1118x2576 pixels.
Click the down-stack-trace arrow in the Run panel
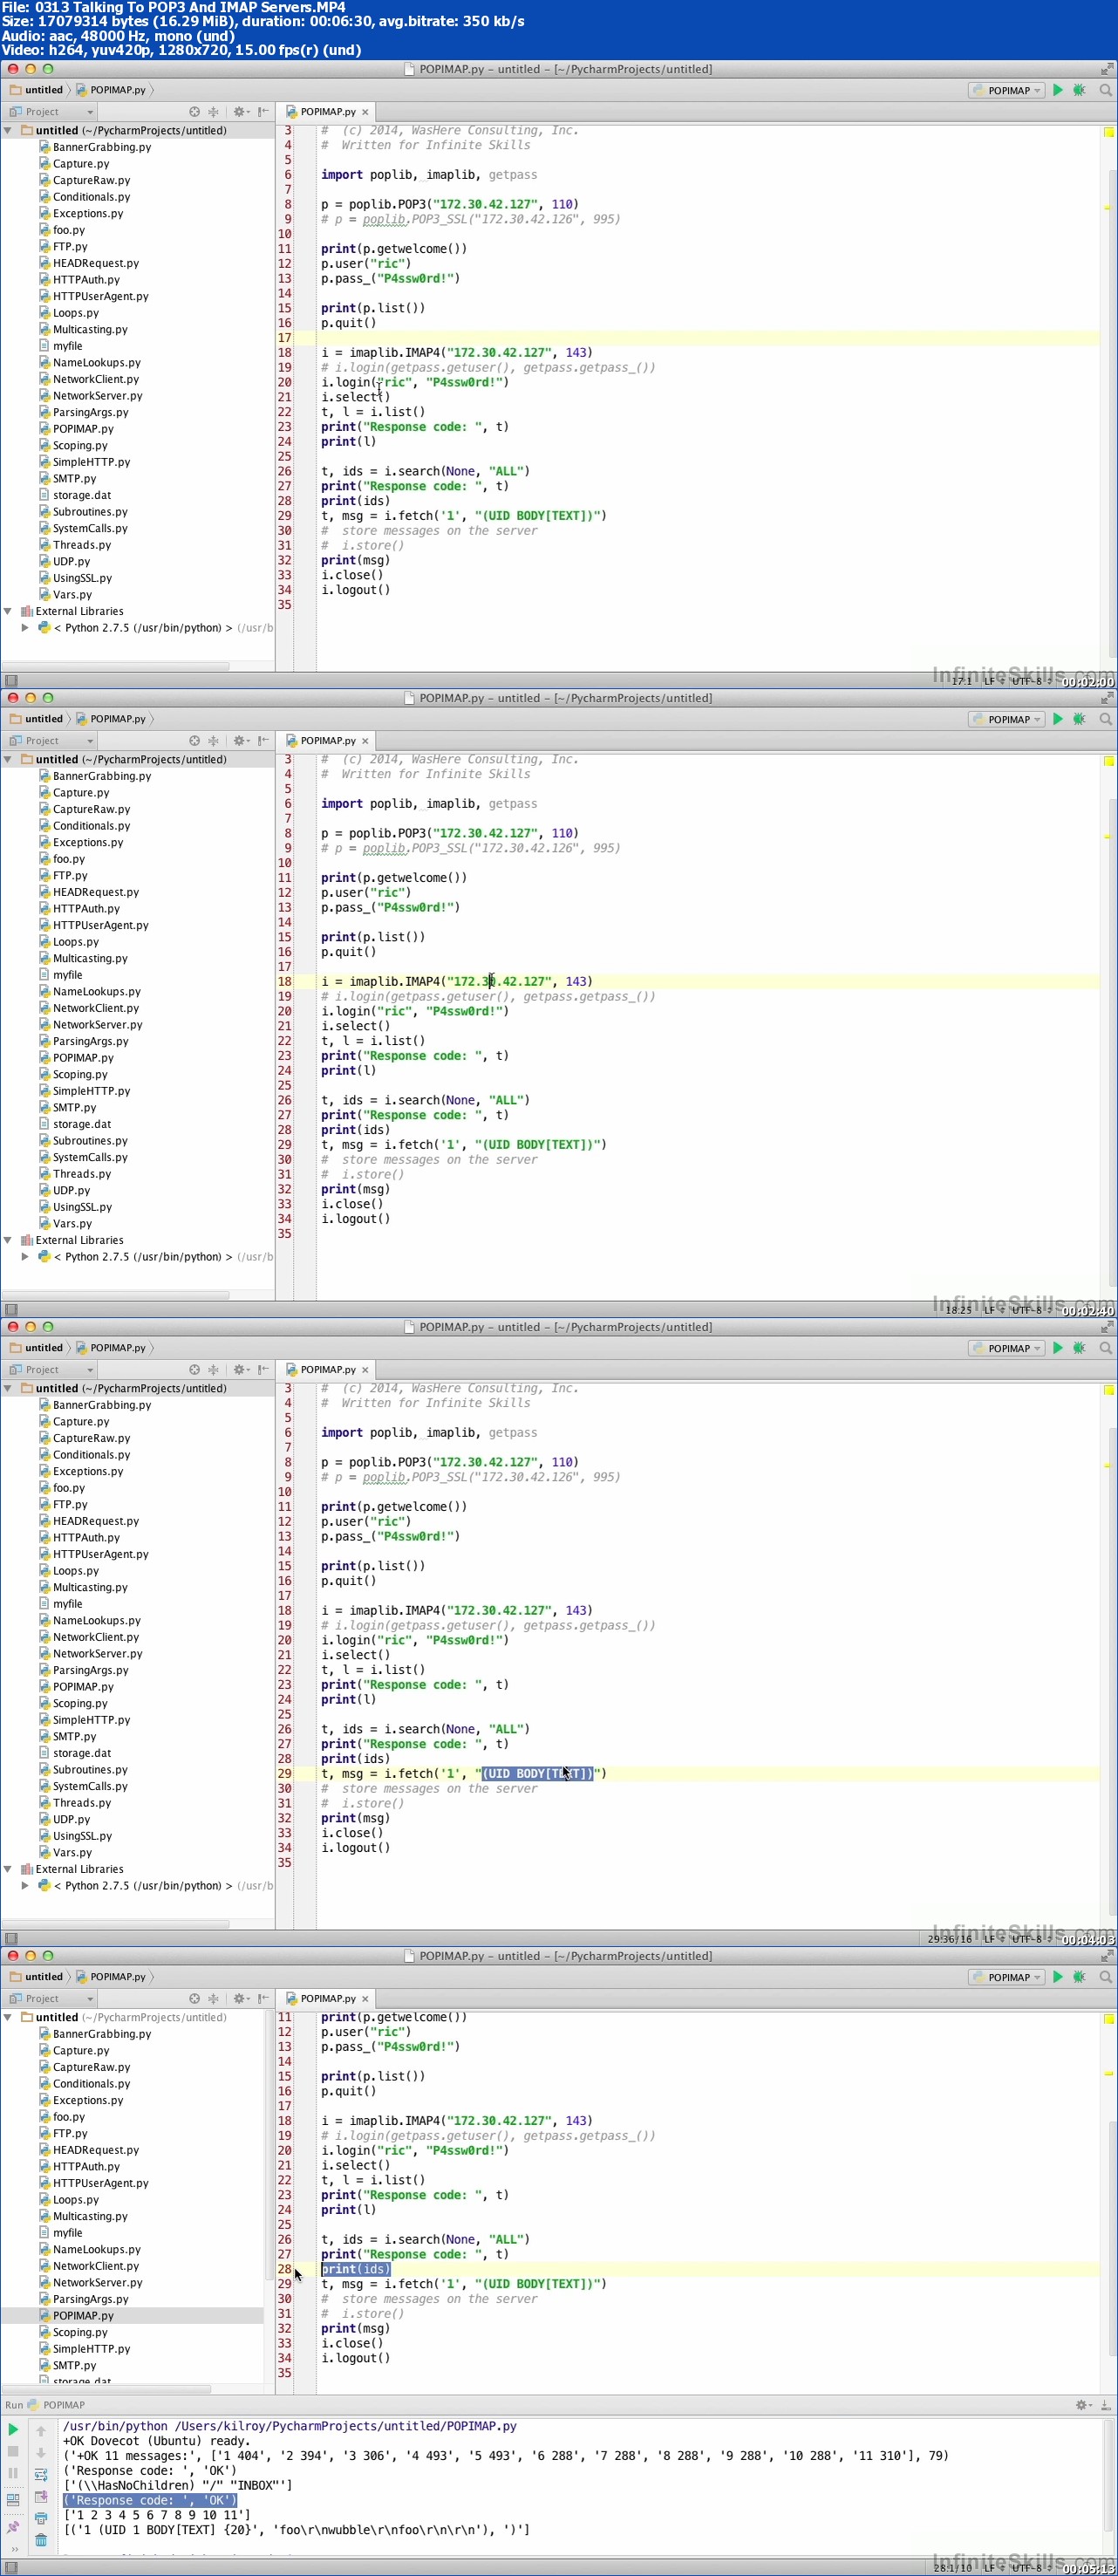click(41, 2452)
